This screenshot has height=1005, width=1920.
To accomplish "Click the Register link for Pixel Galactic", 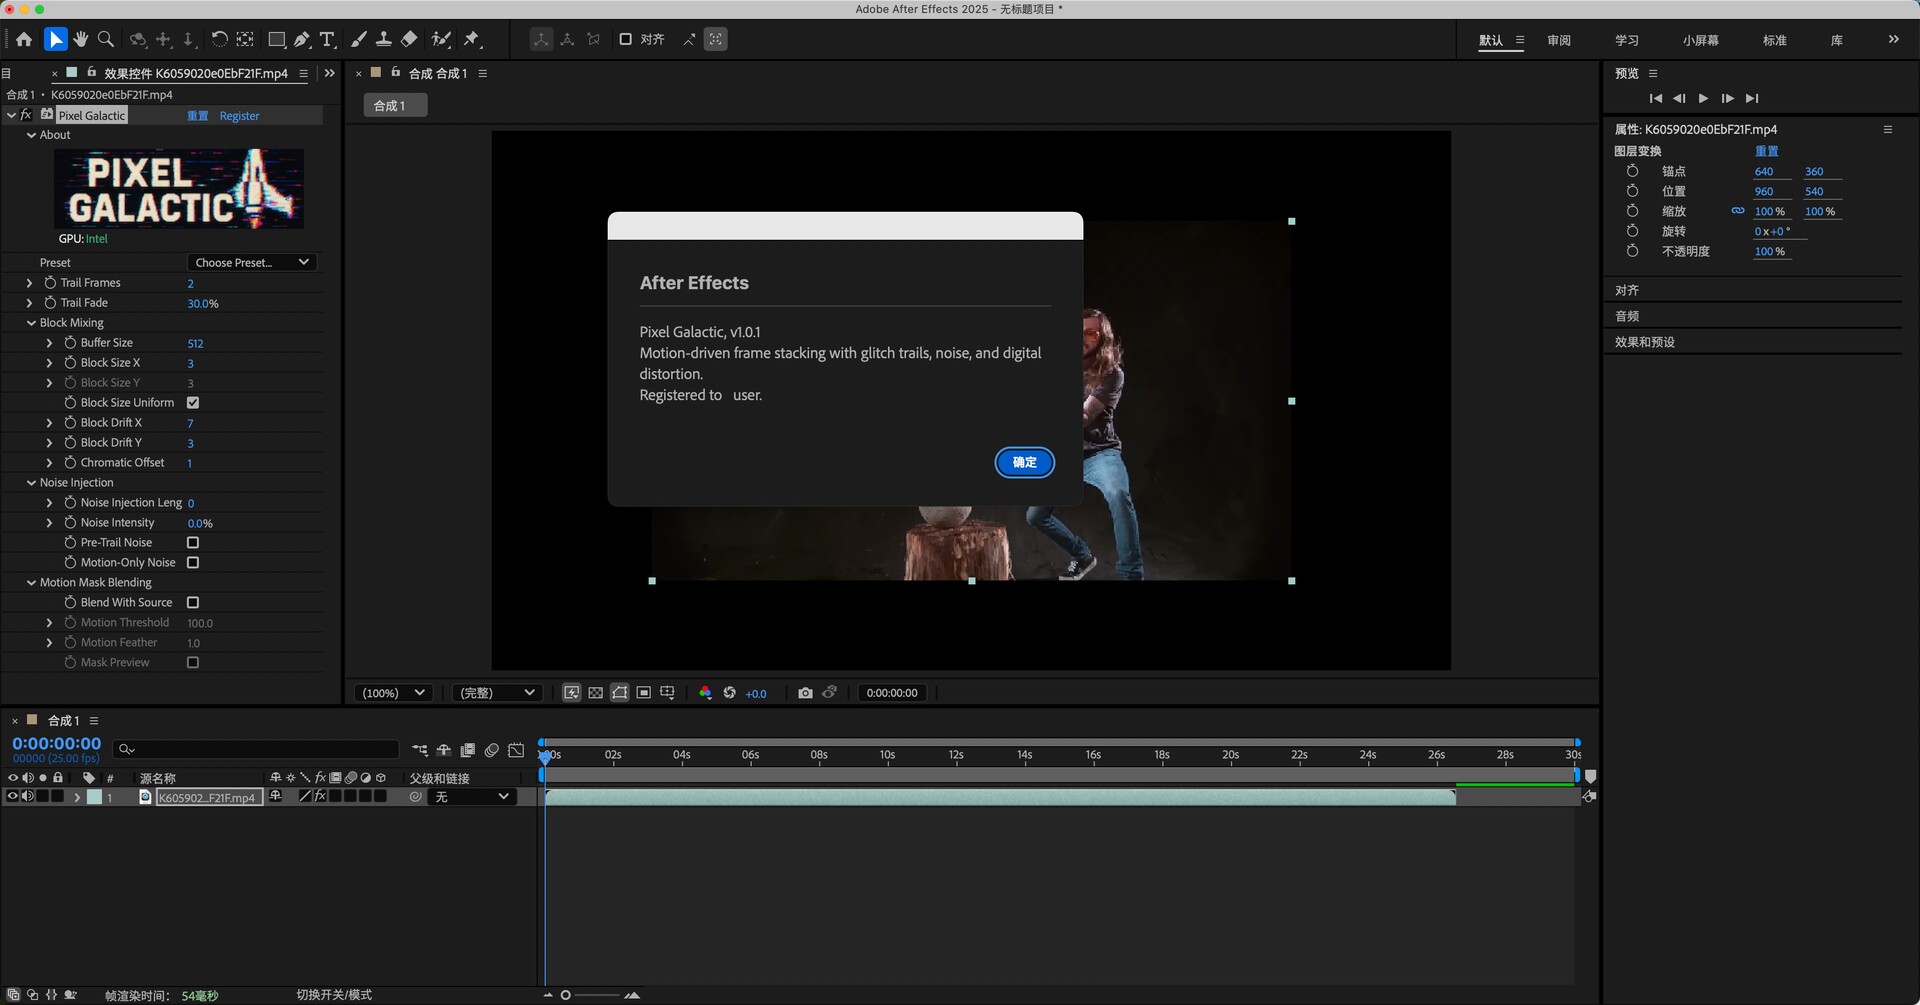I will point(239,116).
